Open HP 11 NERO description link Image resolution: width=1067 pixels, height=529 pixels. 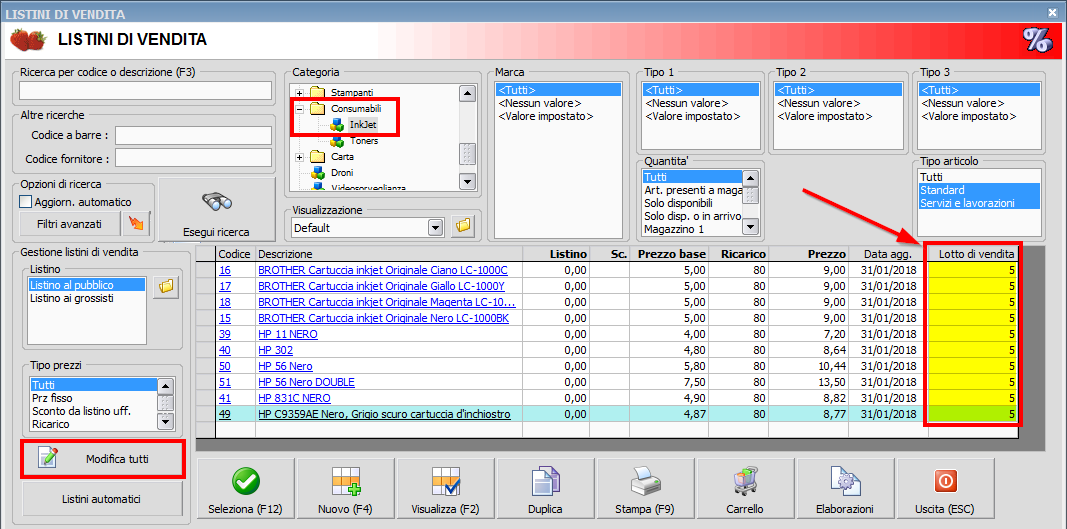point(288,334)
